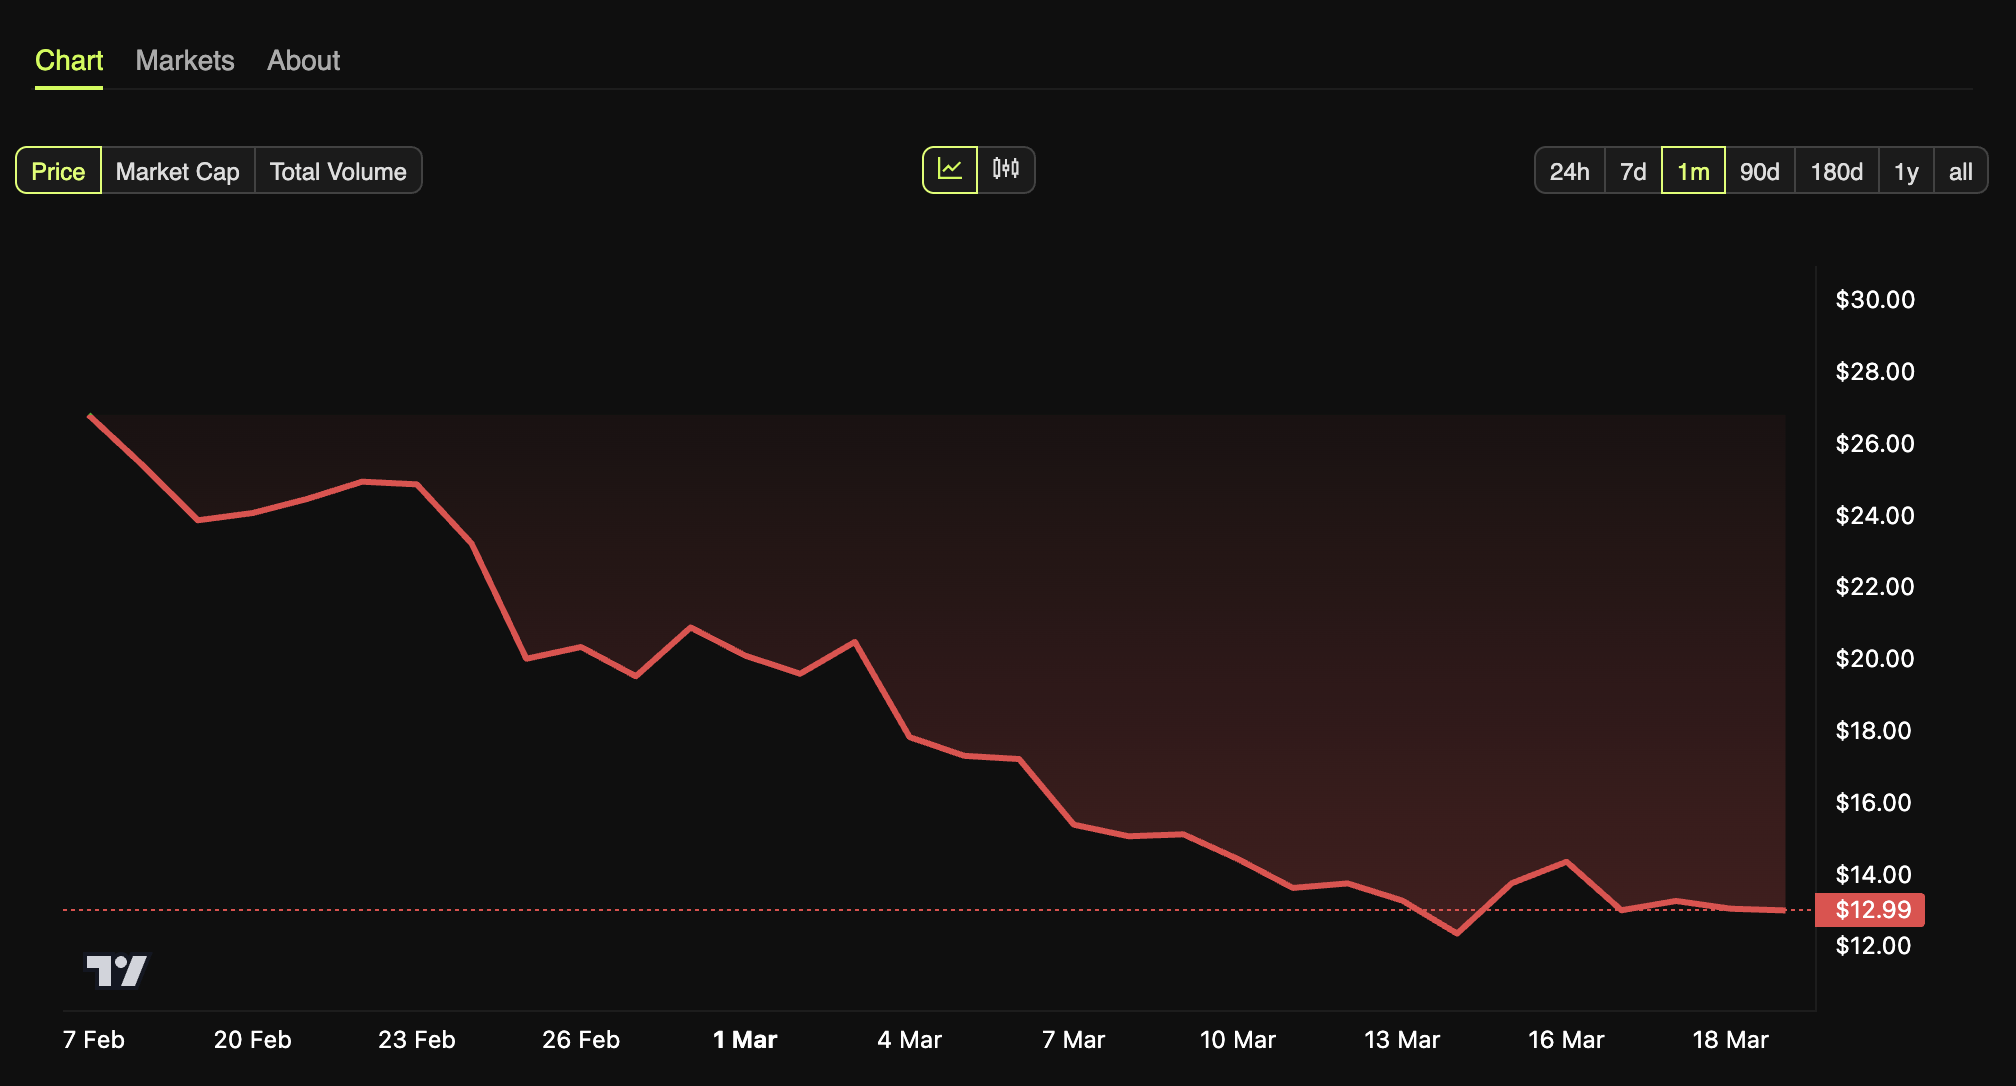Show Total Volume data

point(338,170)
